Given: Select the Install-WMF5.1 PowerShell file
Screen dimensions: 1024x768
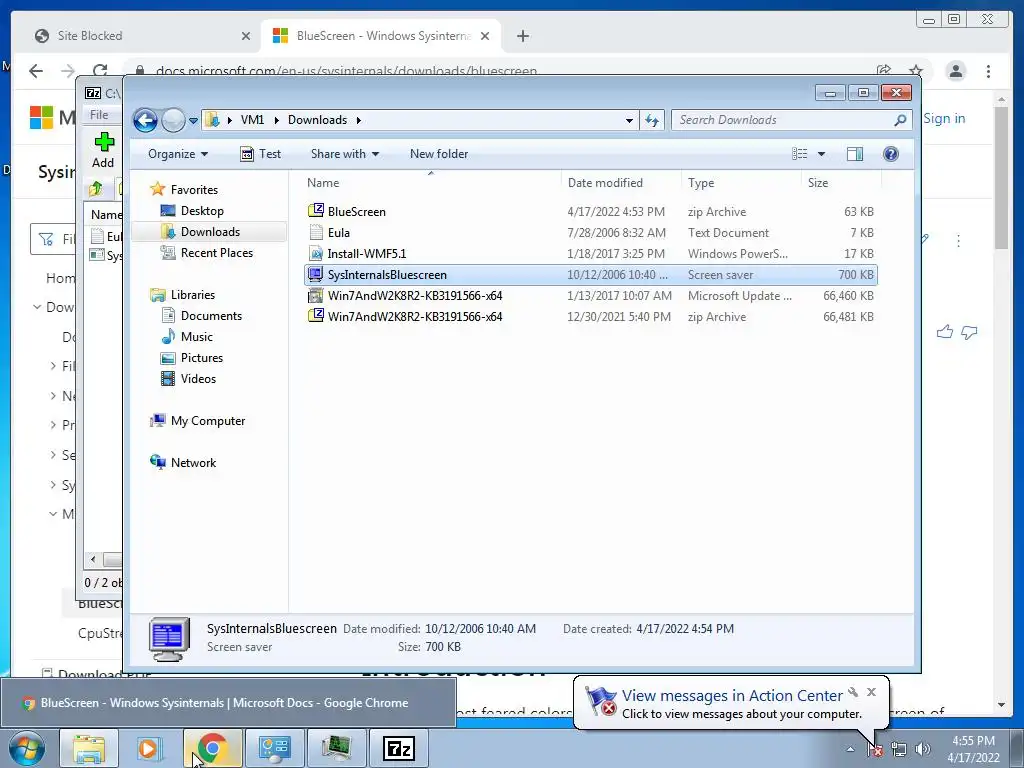Looking at the screenshot, I should pos(590,253).
